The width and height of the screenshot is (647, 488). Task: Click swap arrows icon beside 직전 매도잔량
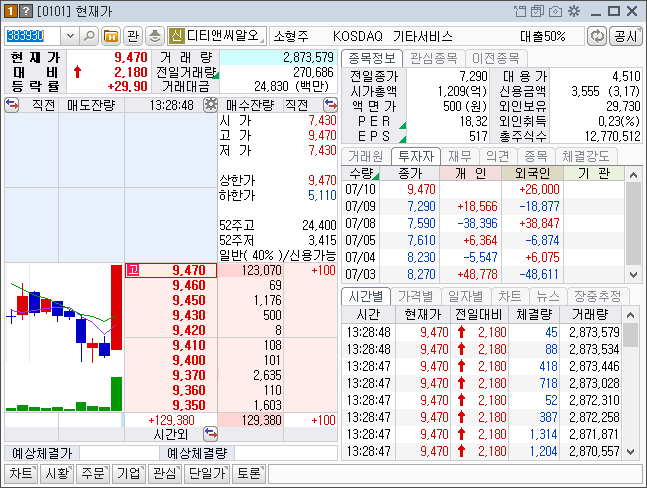click(x=12, y=105)
